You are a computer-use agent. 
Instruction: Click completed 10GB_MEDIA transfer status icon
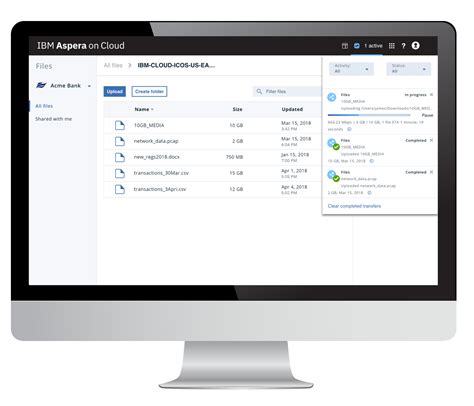click(x=333, y=144)
